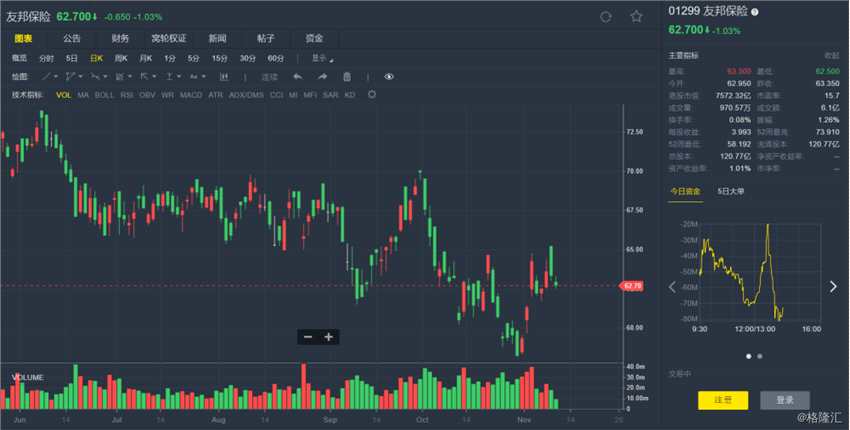Toggle the ADX/DMS indicator

coord(246,95)
